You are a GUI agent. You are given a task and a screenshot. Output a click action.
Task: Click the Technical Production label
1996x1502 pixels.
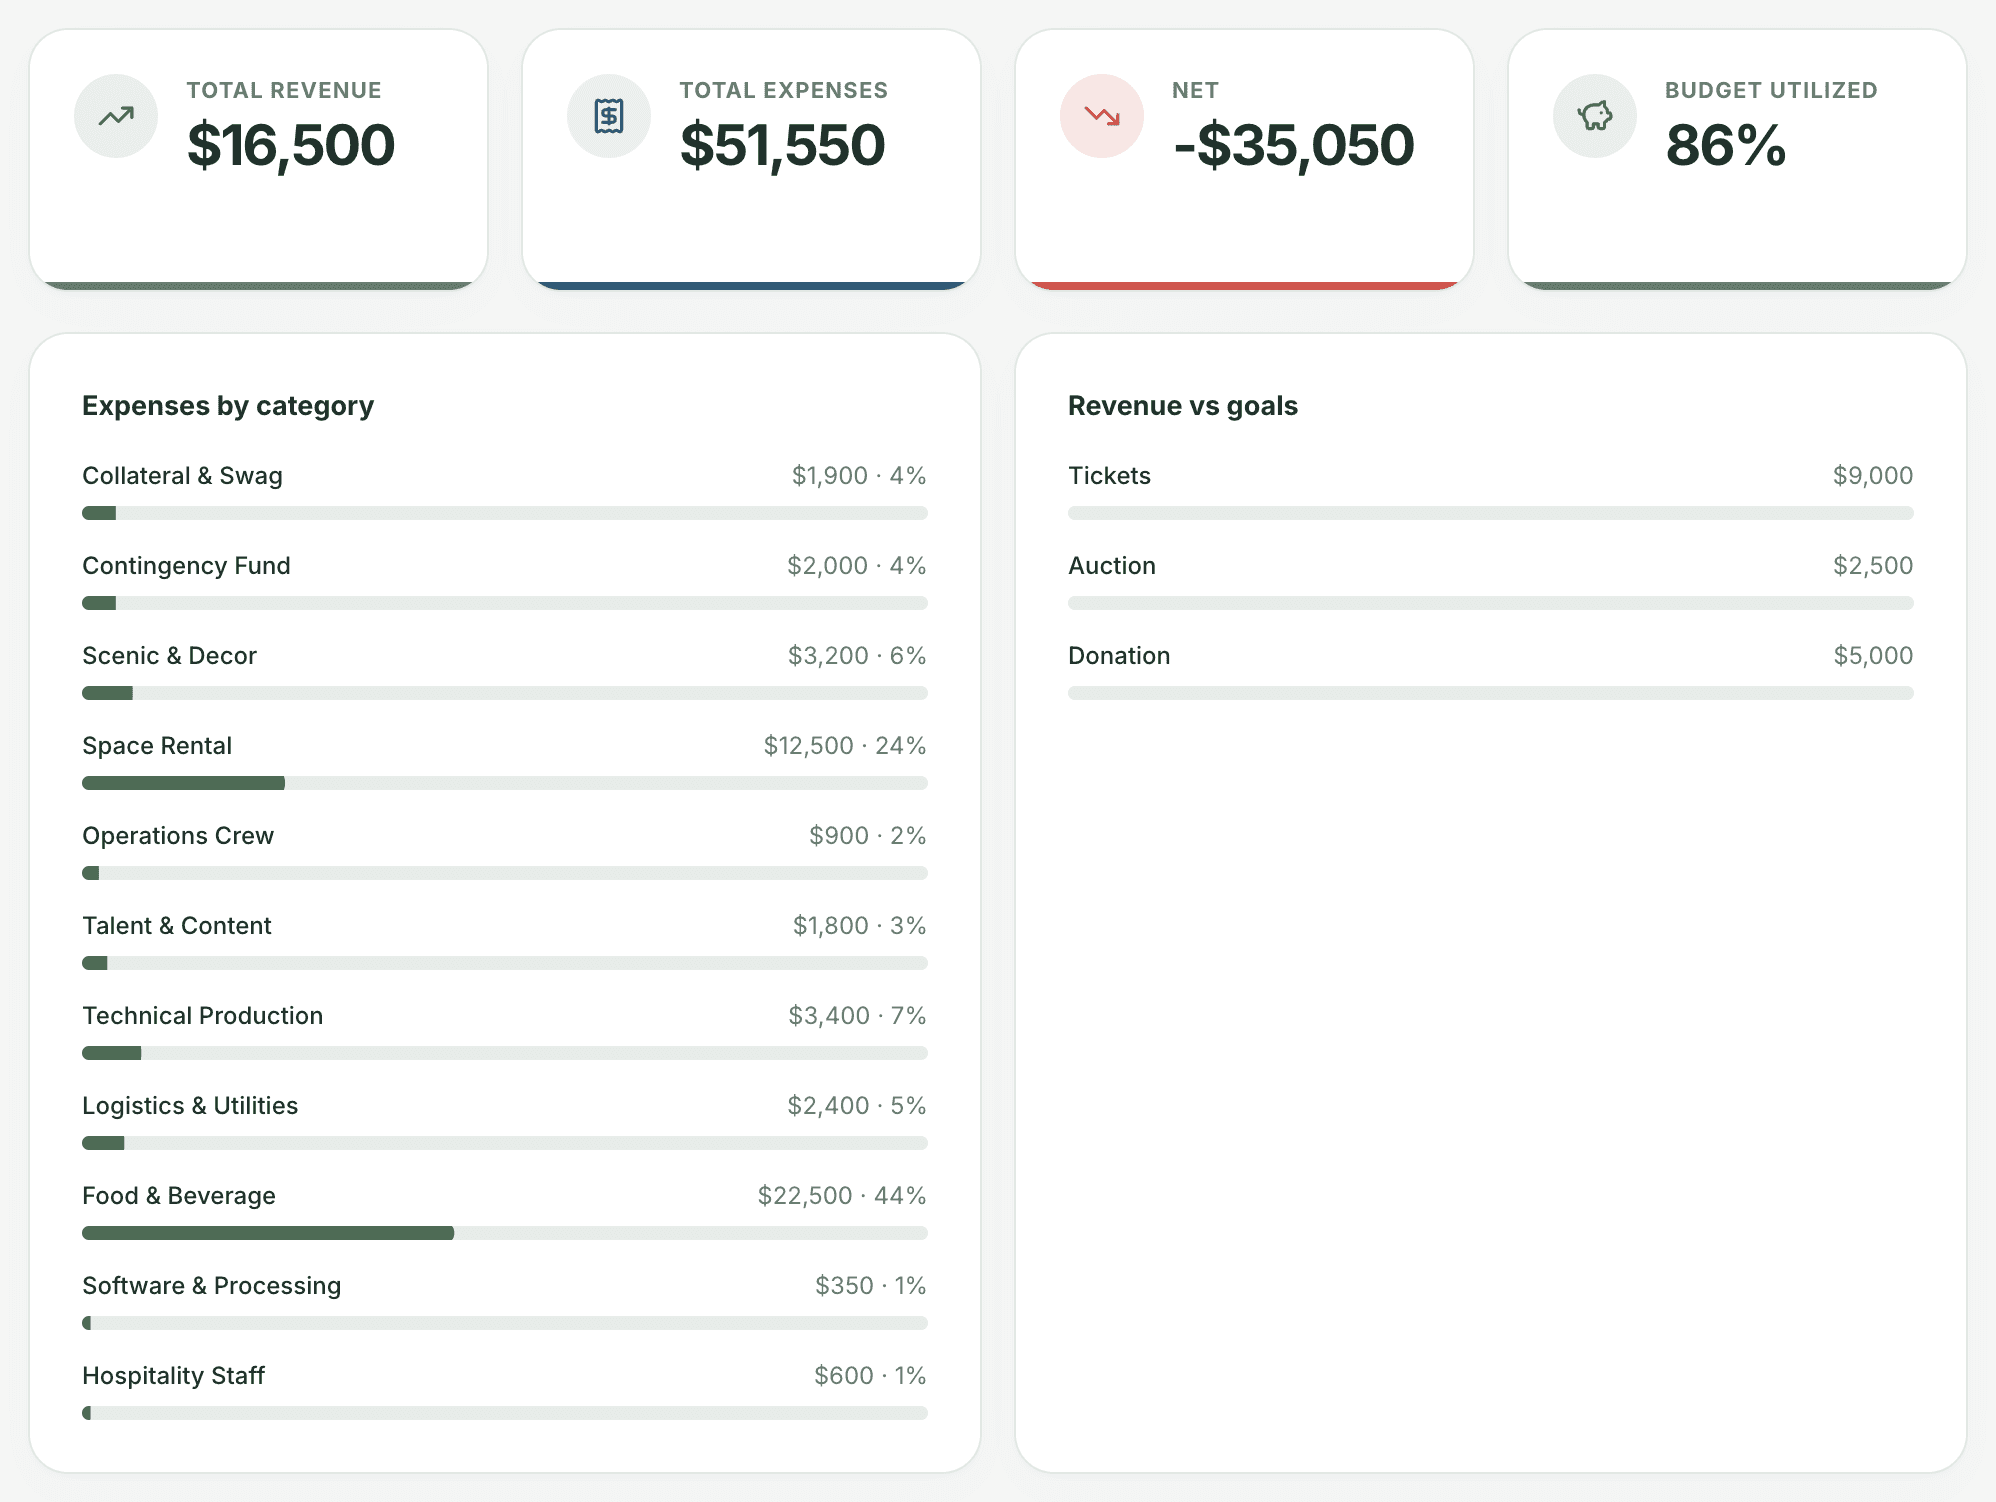click(x=202, y=1016)
